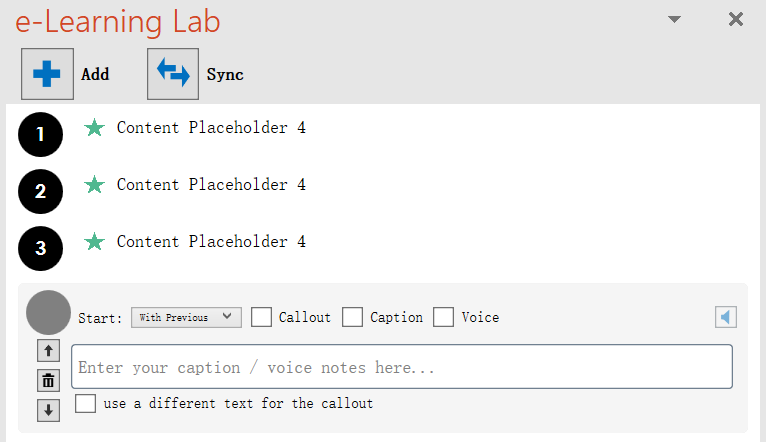Viewport: 766px width, 442px height.
Task: Select the second Content Placeholder 4 item
Action: coord(211,185)
